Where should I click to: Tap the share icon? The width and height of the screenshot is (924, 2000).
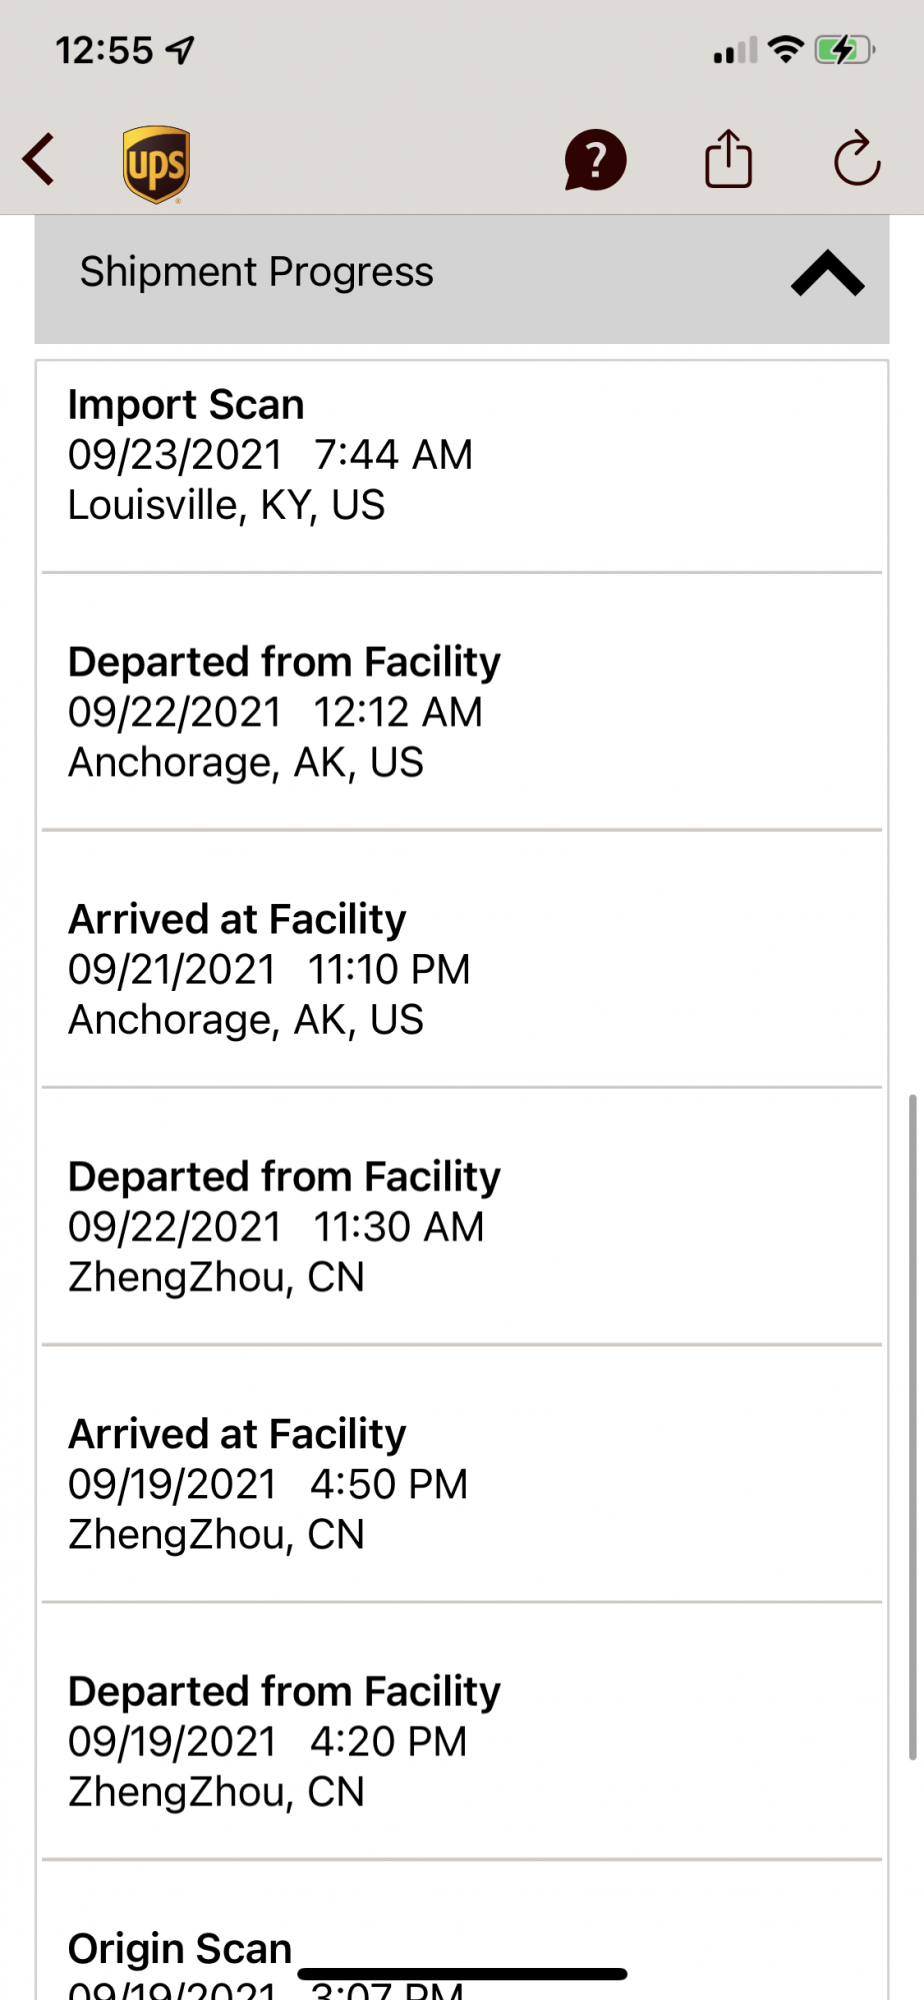tap(728, 160)
